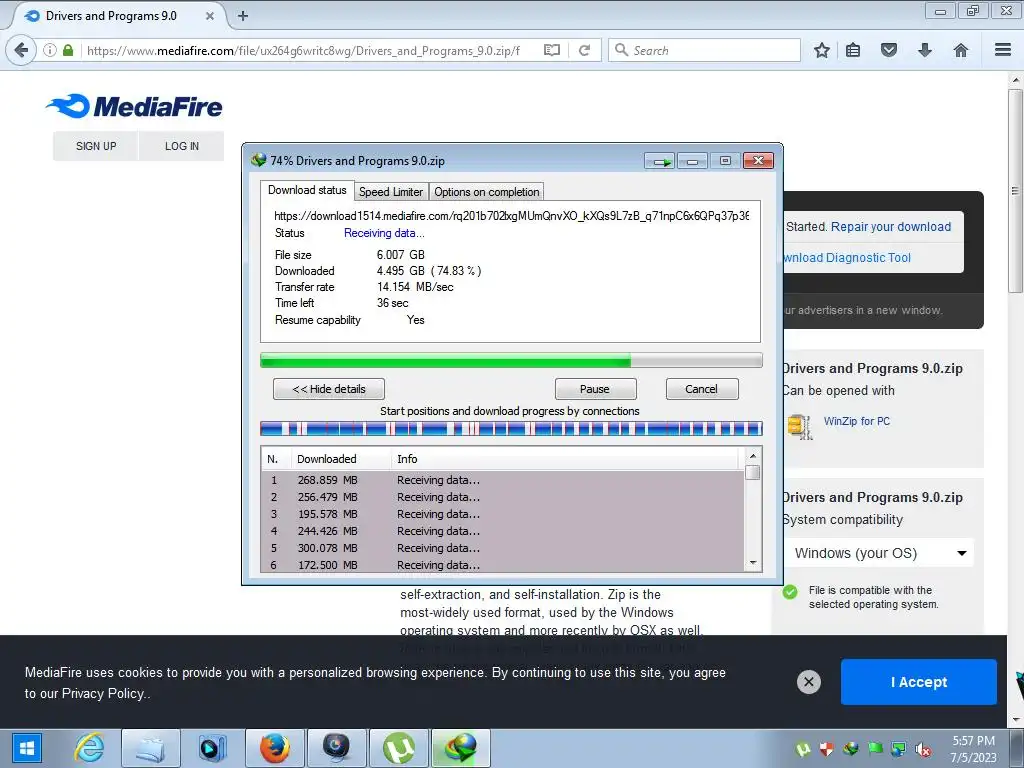Select connection row 5 with 300.078 MB
This screenshot has height=768, width=1024.
click(x=503, y=548)
